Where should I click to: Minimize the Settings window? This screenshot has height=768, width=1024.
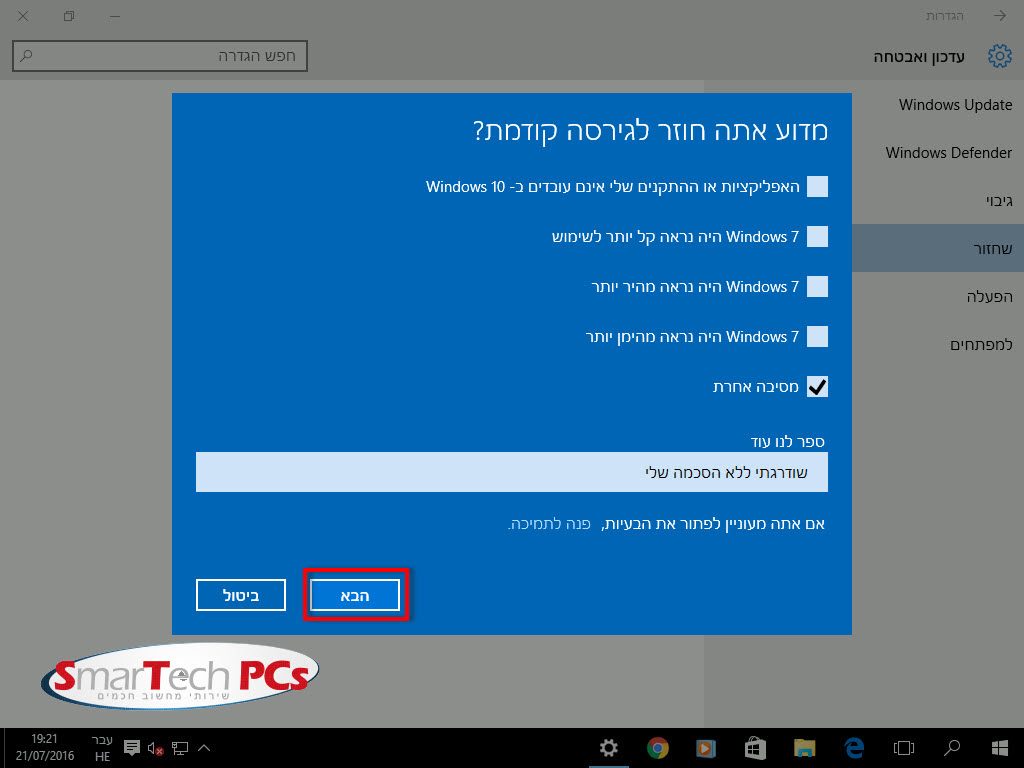point(115,16)
